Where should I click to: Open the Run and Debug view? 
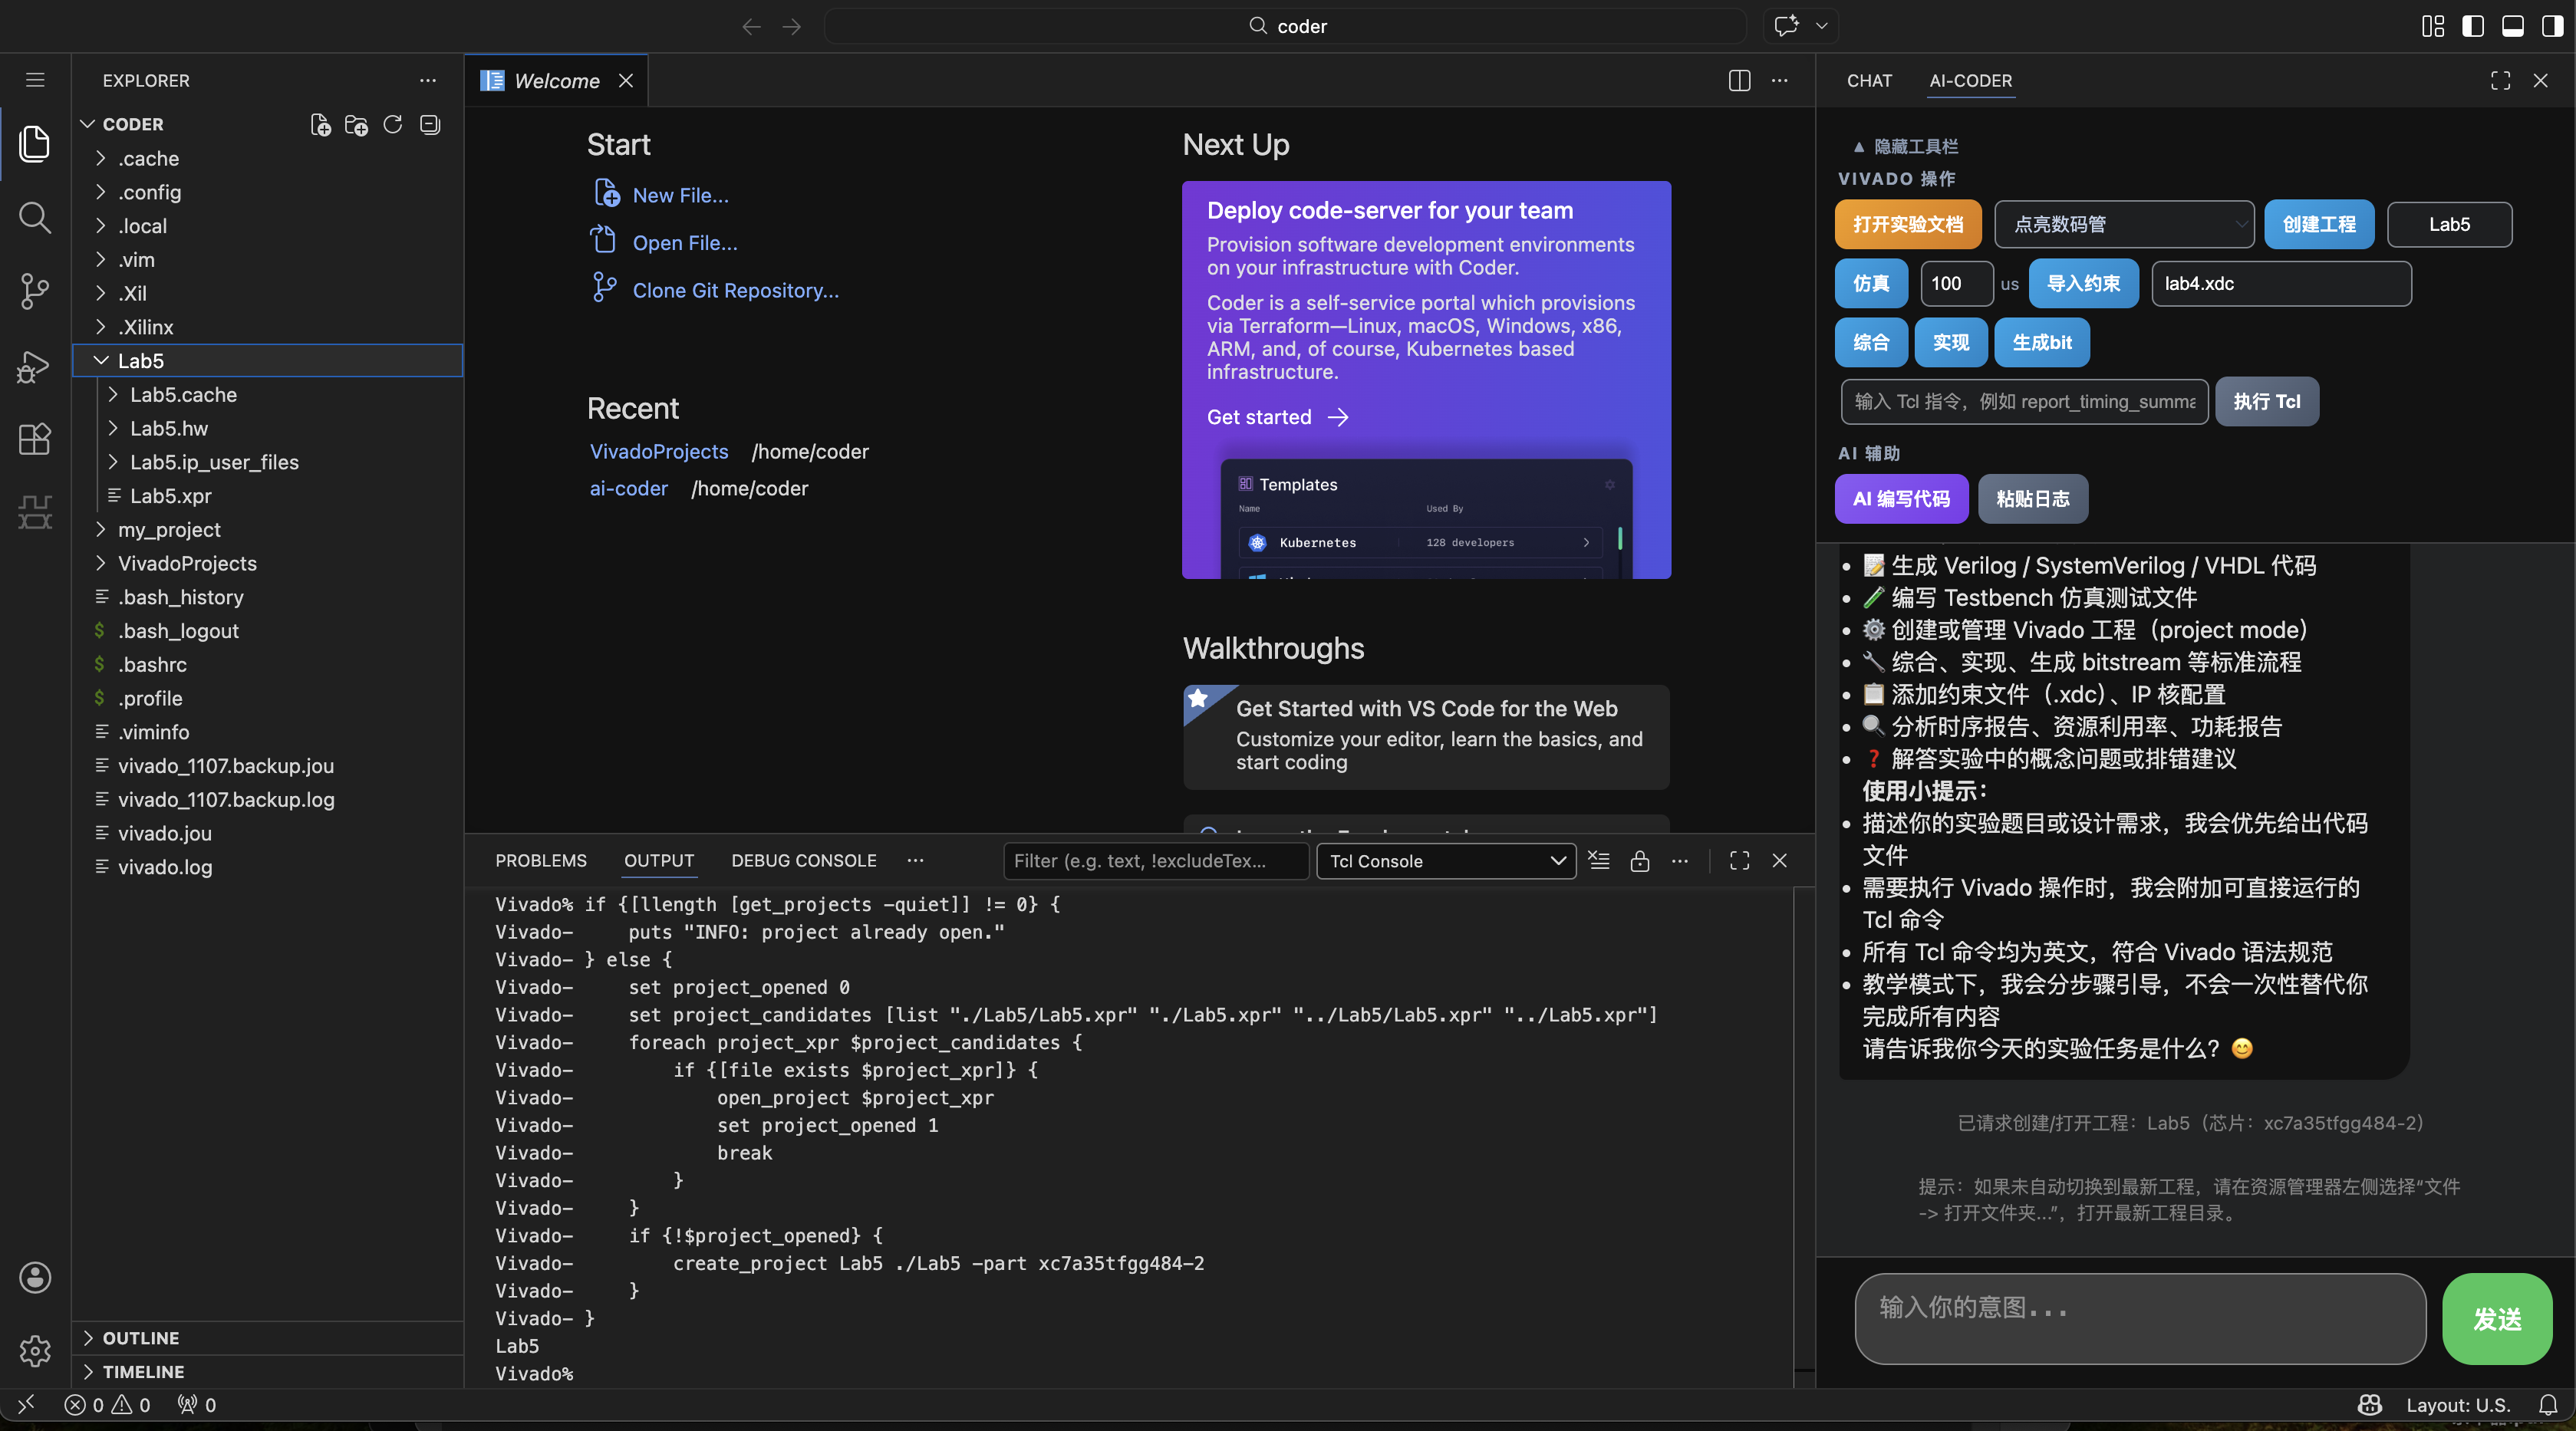point(35,367)
